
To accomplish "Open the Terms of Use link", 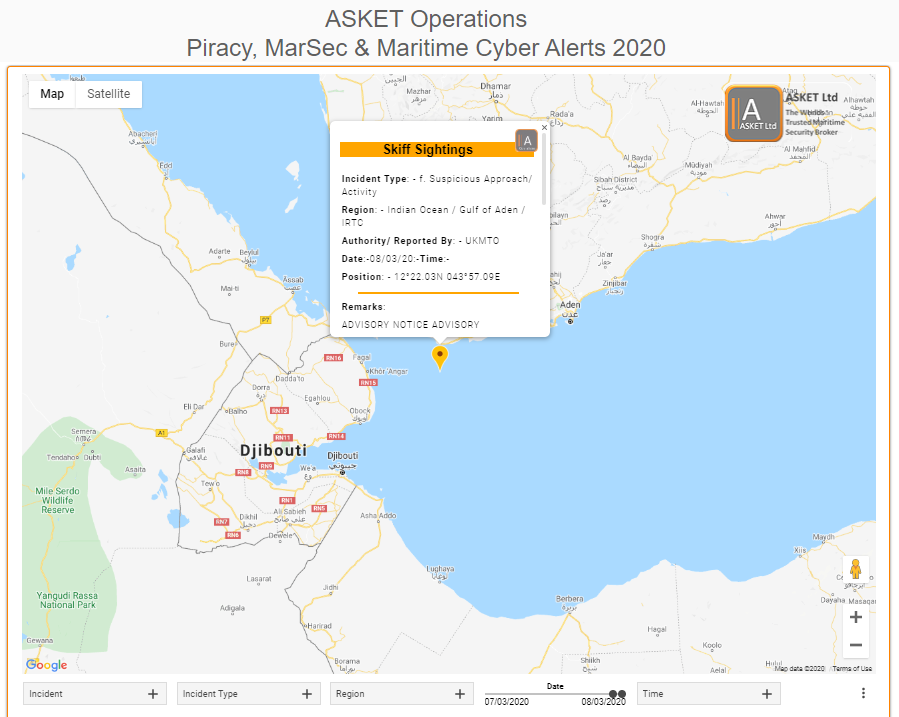I will (x=852, y=668).
